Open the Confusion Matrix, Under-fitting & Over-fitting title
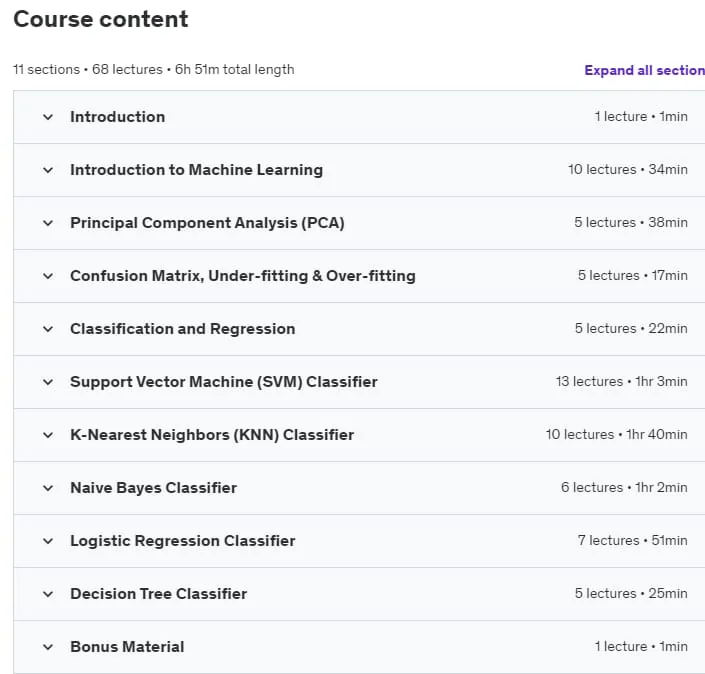 pos(243,276)
